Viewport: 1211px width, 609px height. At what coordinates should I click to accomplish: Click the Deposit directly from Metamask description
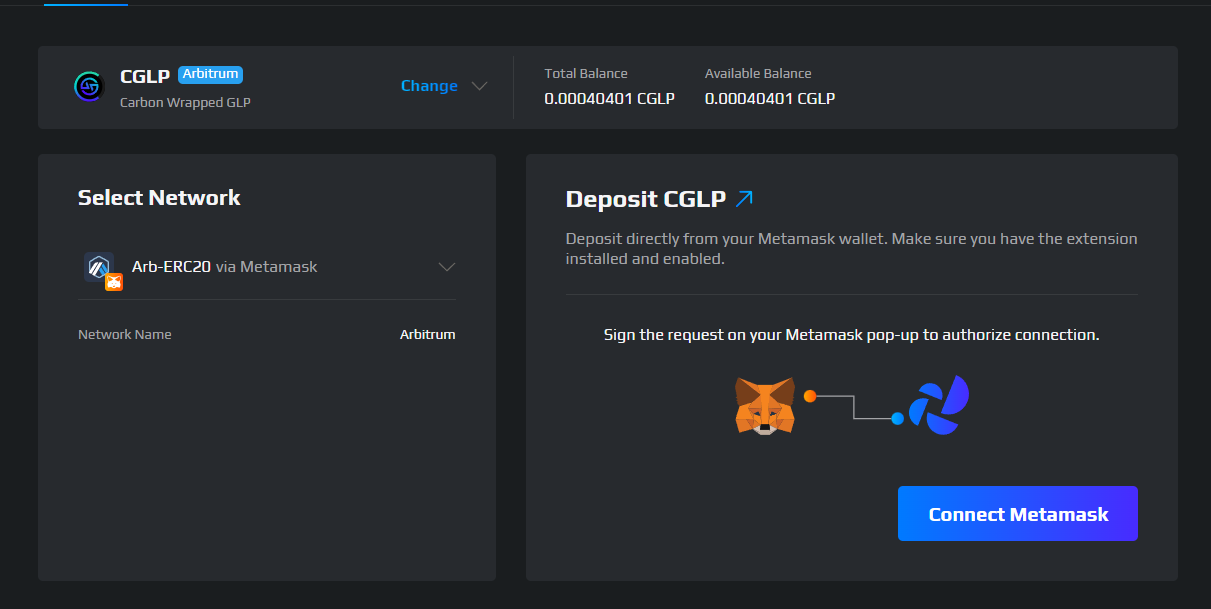[x=852, y=249]
